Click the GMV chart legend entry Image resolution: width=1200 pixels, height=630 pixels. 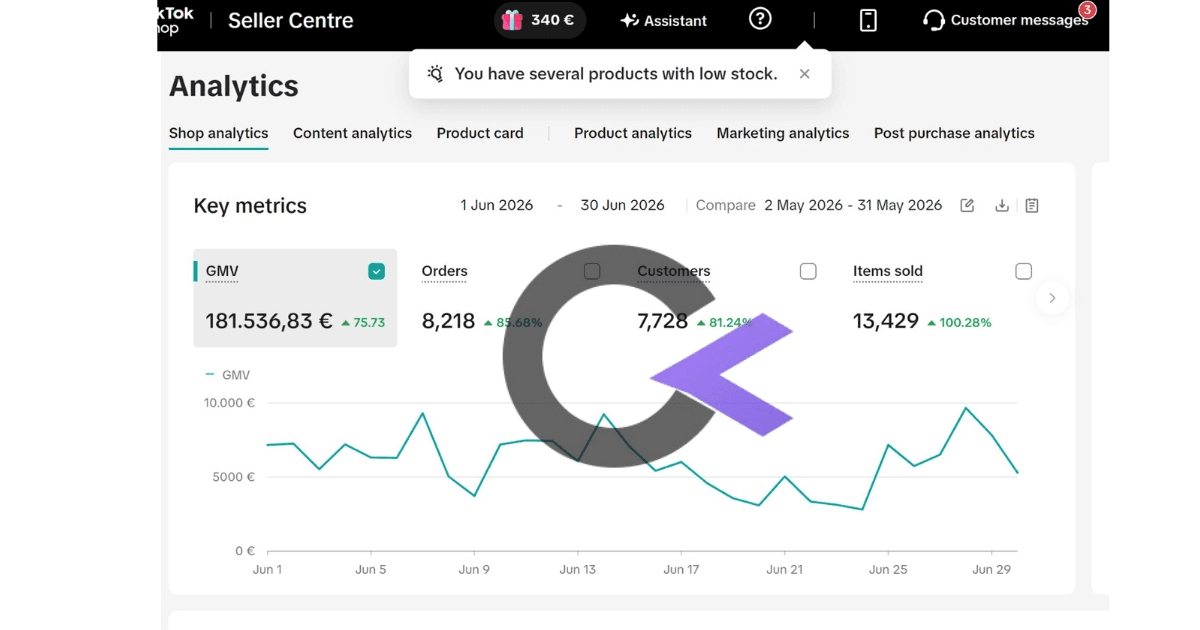[x=227, y=375]
